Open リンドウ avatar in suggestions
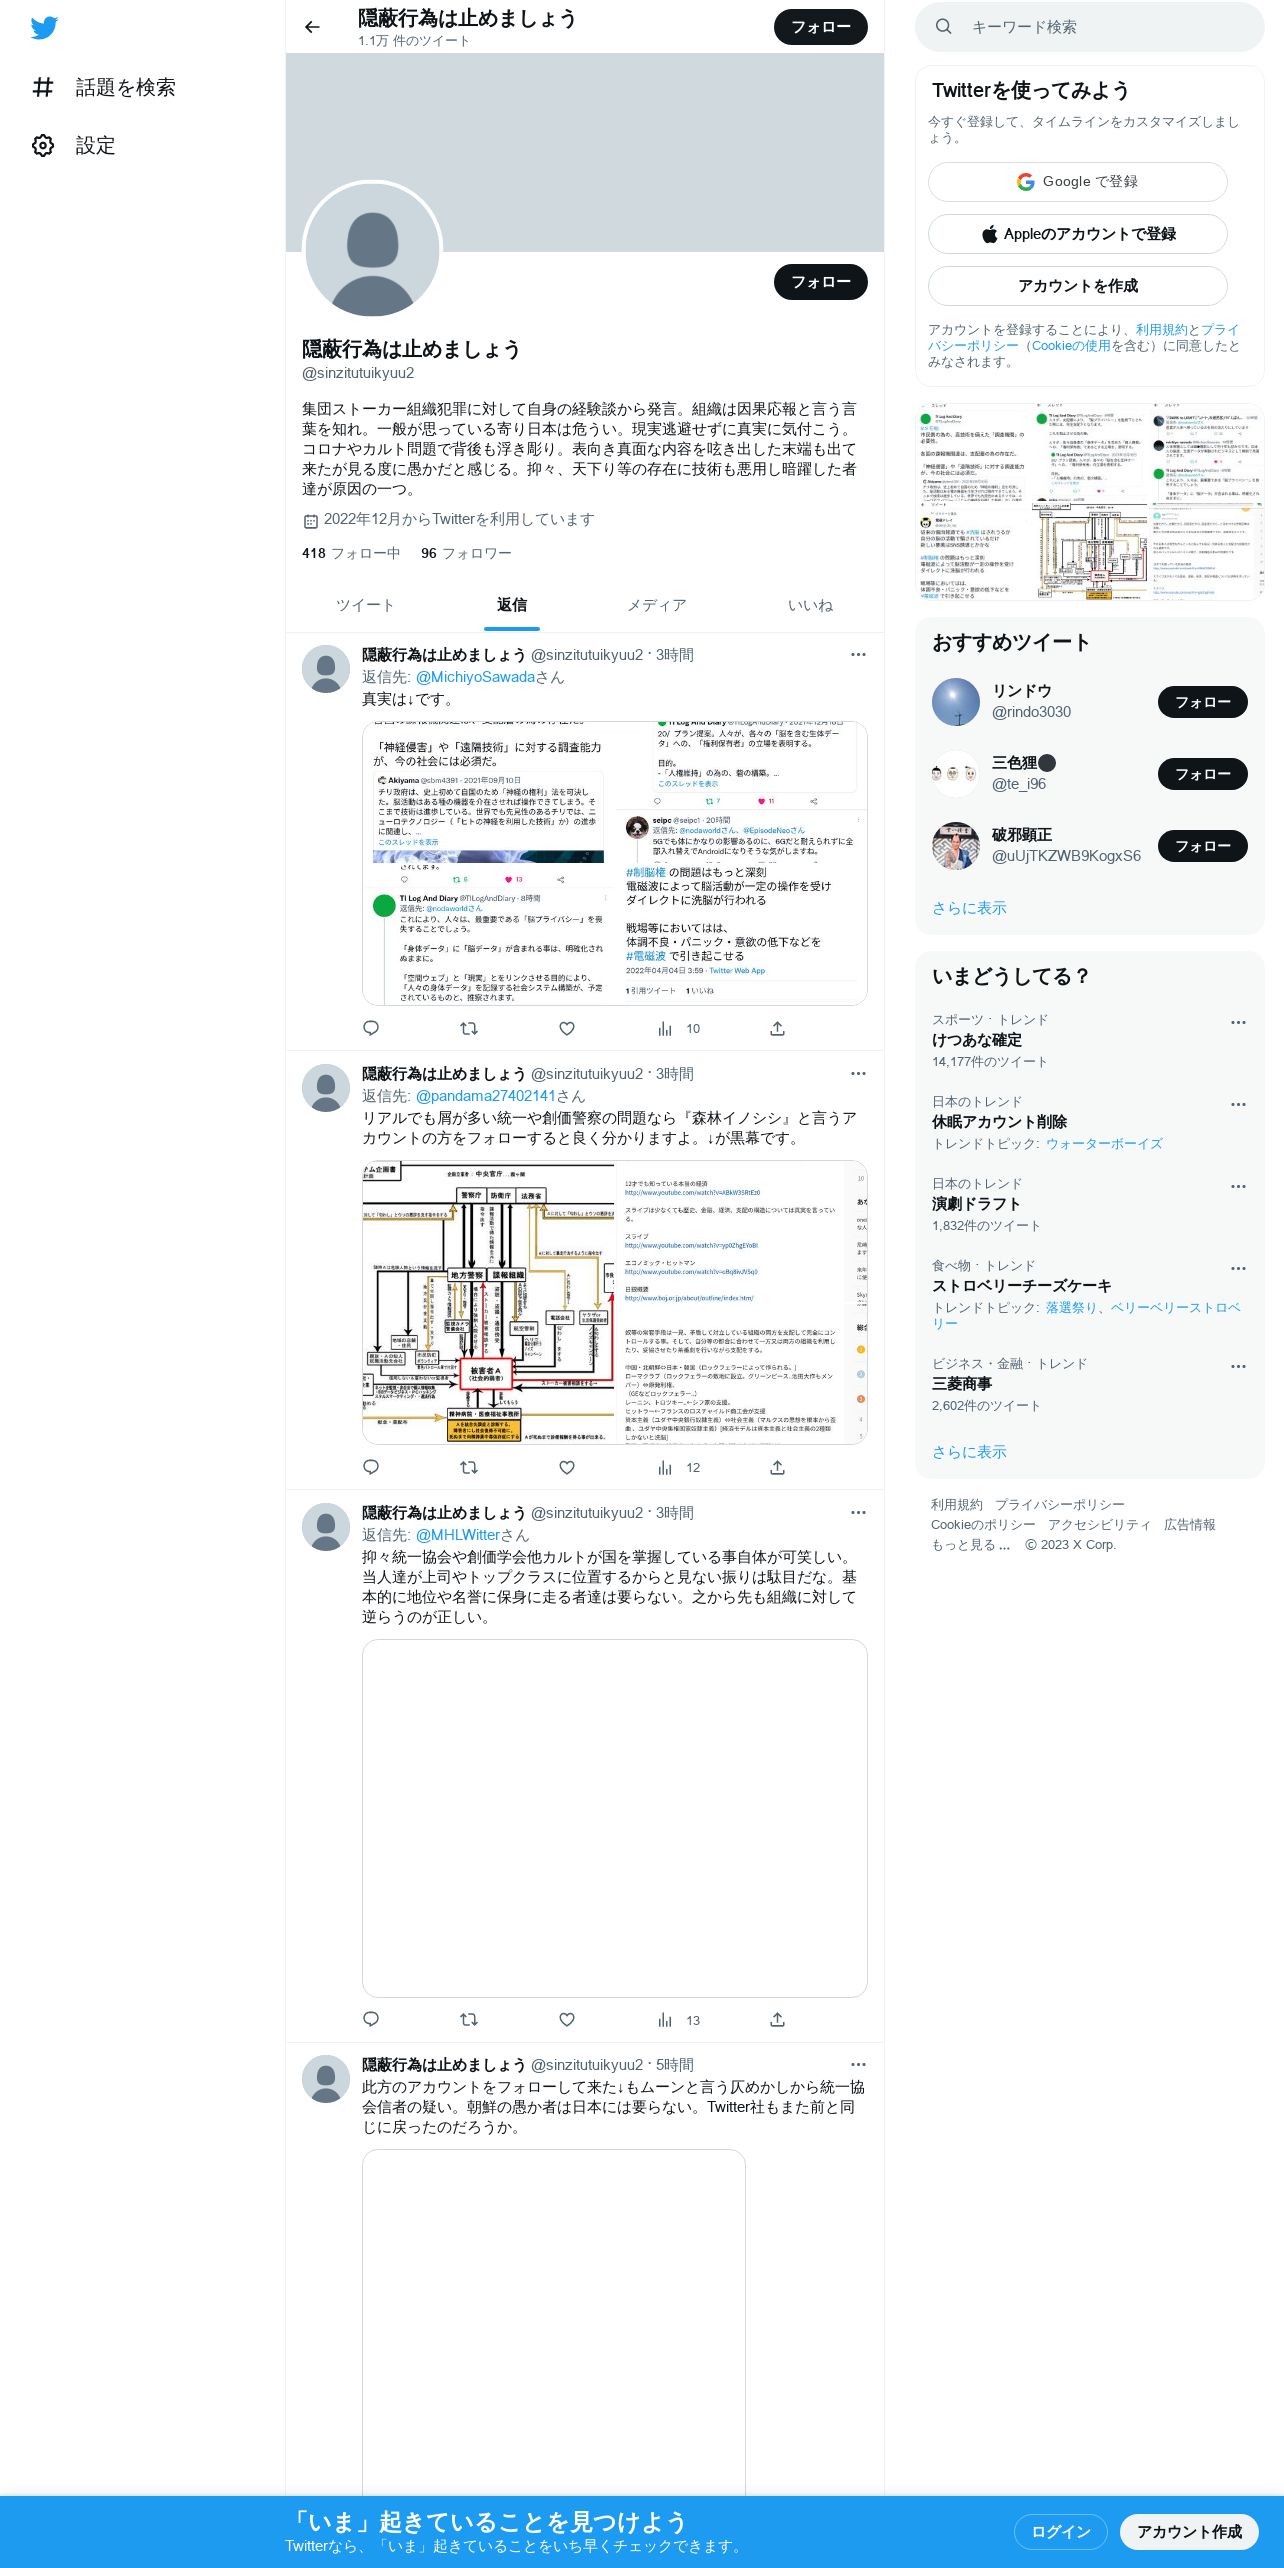Screen dimensions: 1284x2568 pyautogui.click(x=956, y=702)
